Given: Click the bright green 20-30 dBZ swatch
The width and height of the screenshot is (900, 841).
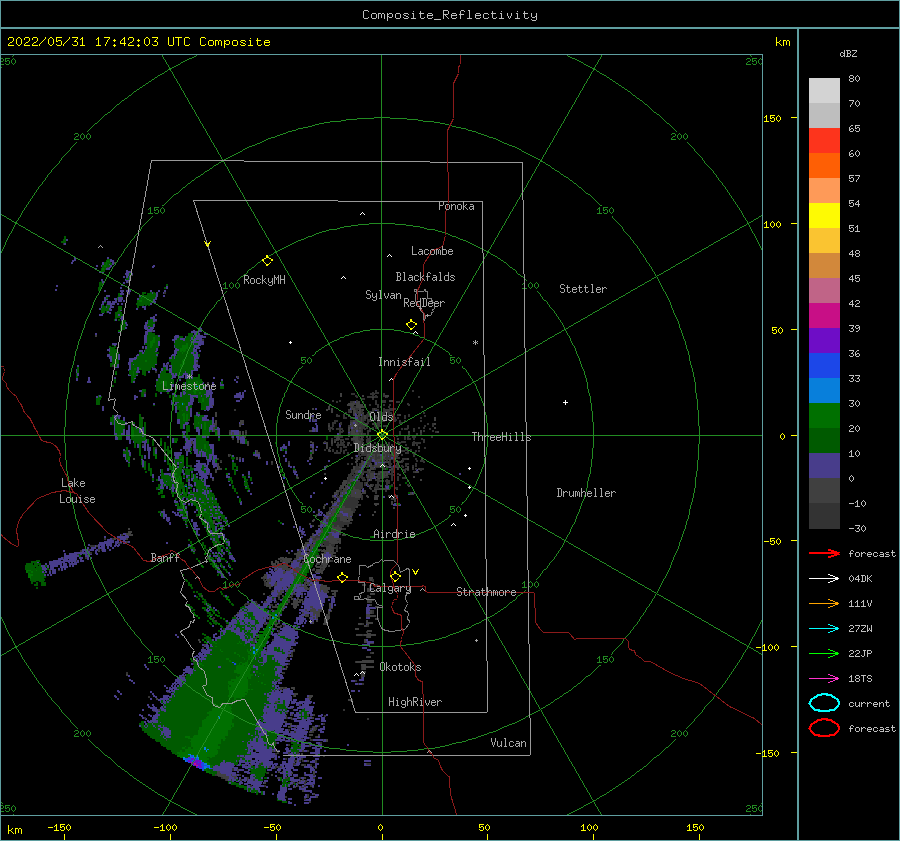Looking at the screenshot, I should click(824, 416).
